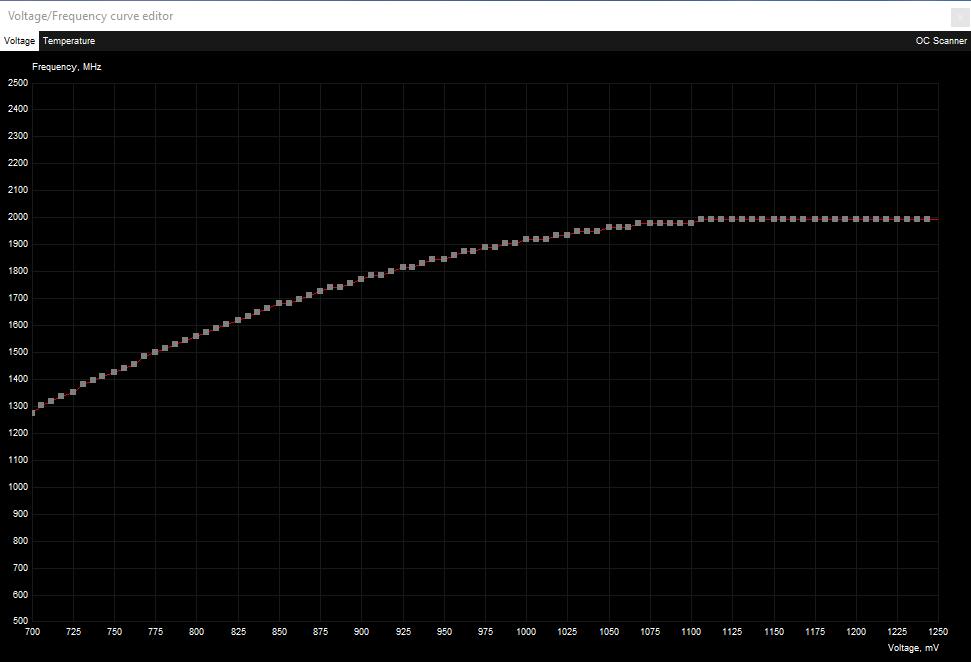Viewport: 971px width, 662px height.
Task: Select the curve point nearest 1000 mV
Action: [526, 240]
